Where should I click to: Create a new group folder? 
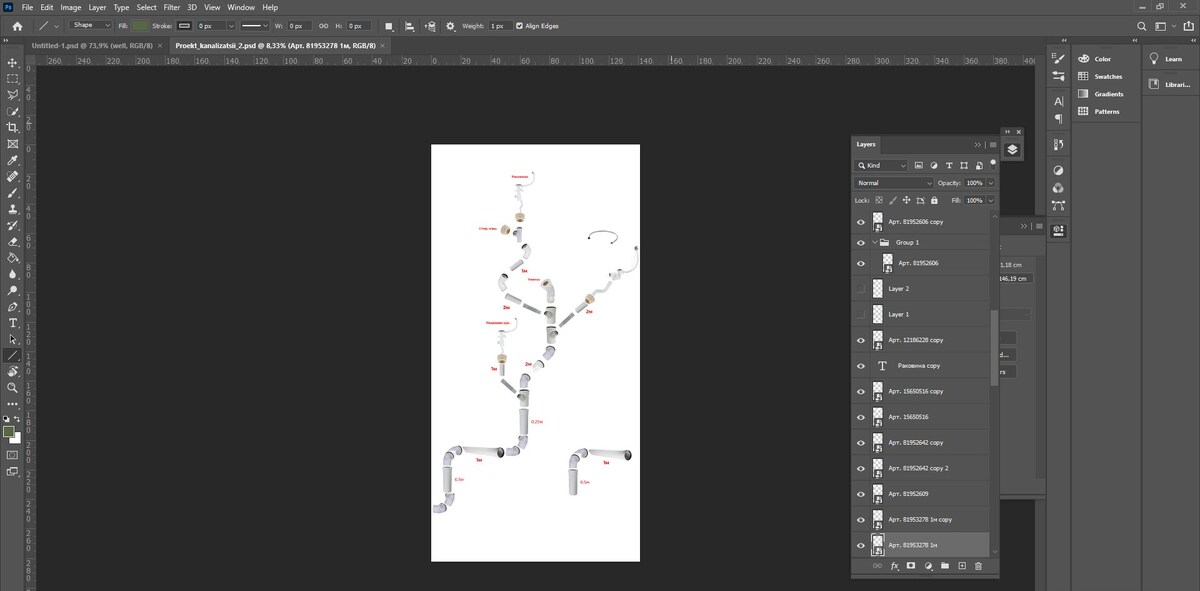(x=945, y=566)
